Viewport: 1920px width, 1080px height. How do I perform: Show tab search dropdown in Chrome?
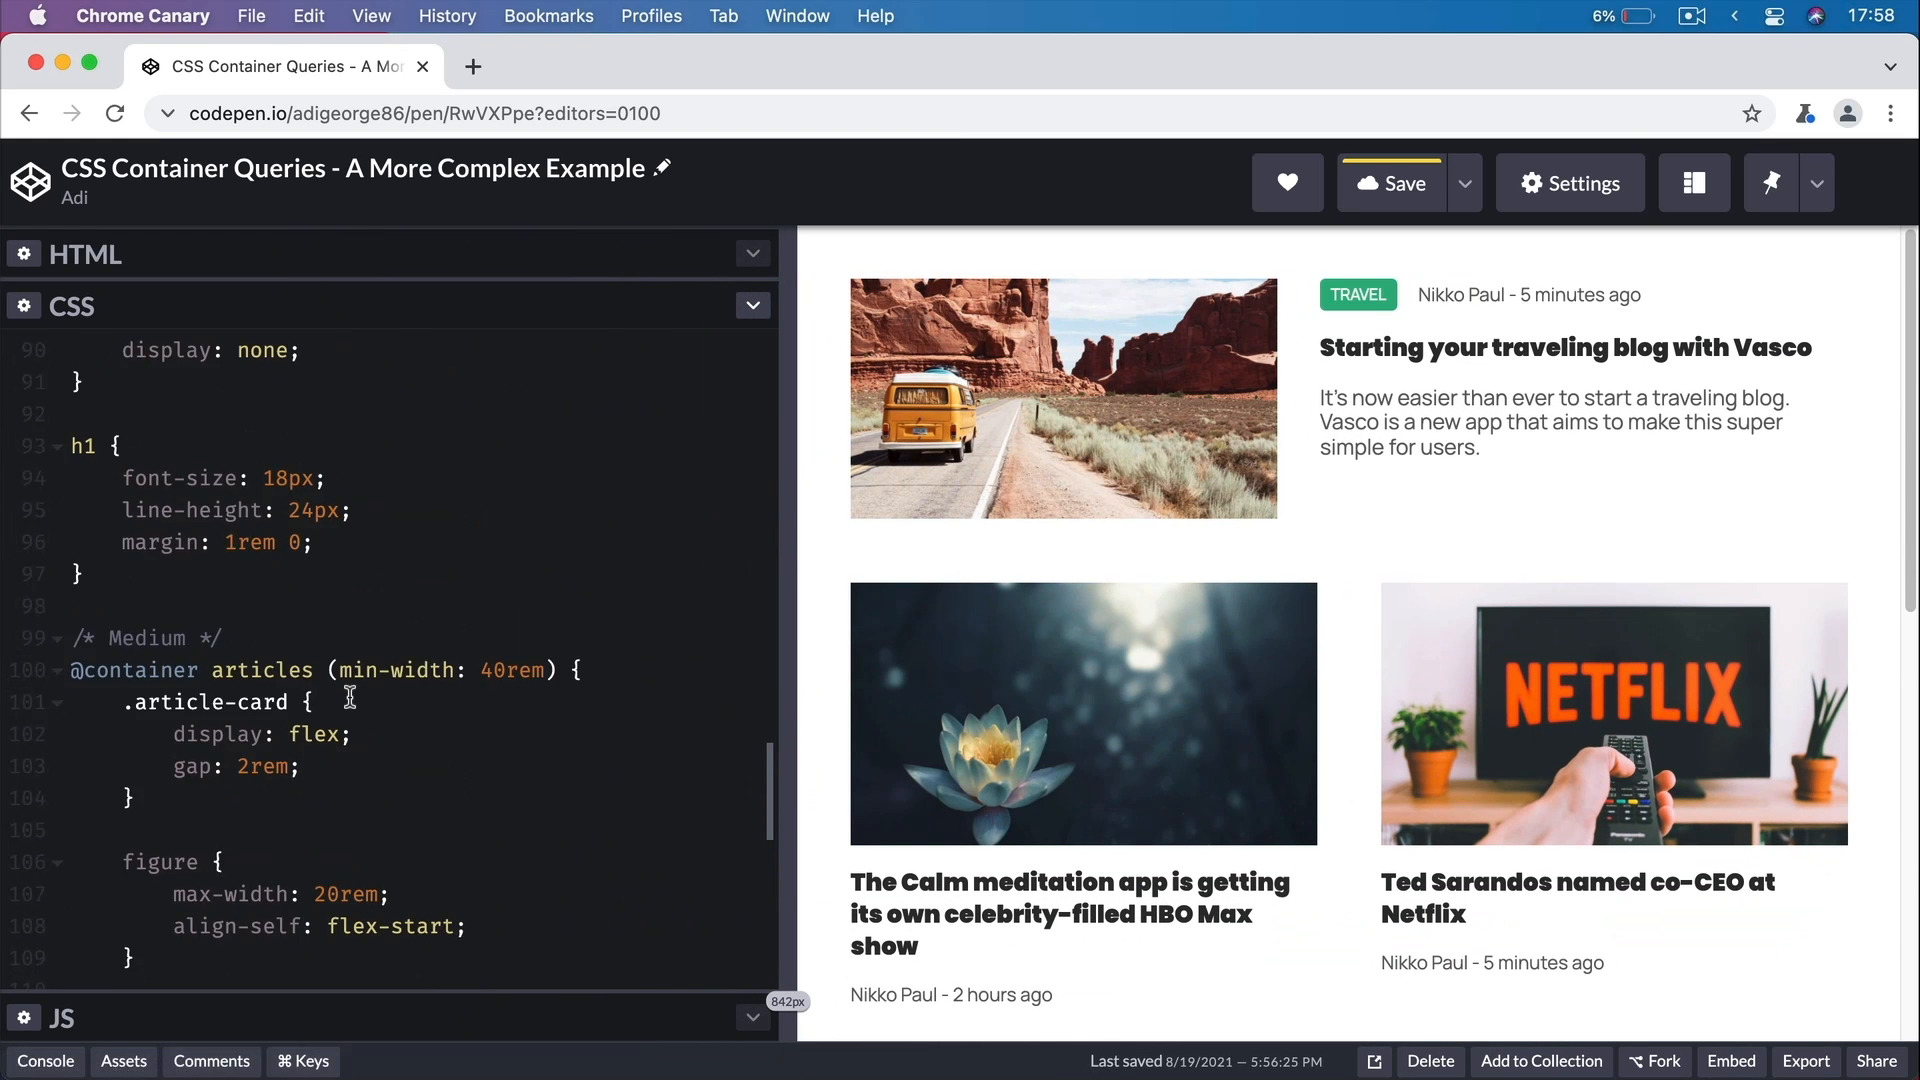click(x=1890, y=66)
